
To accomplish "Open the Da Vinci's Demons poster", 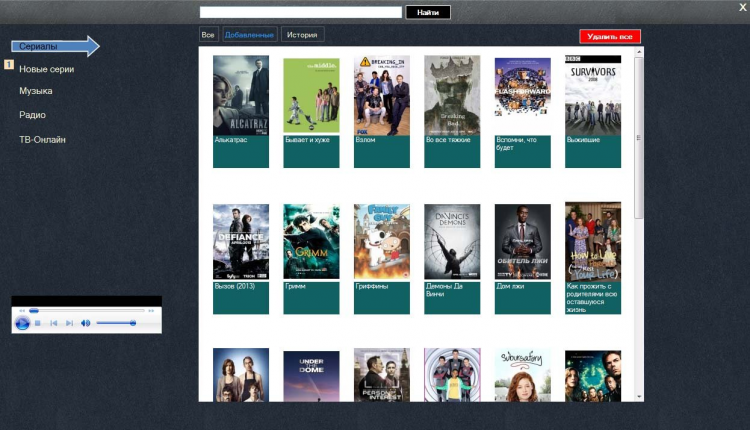I will coord(452,242).
